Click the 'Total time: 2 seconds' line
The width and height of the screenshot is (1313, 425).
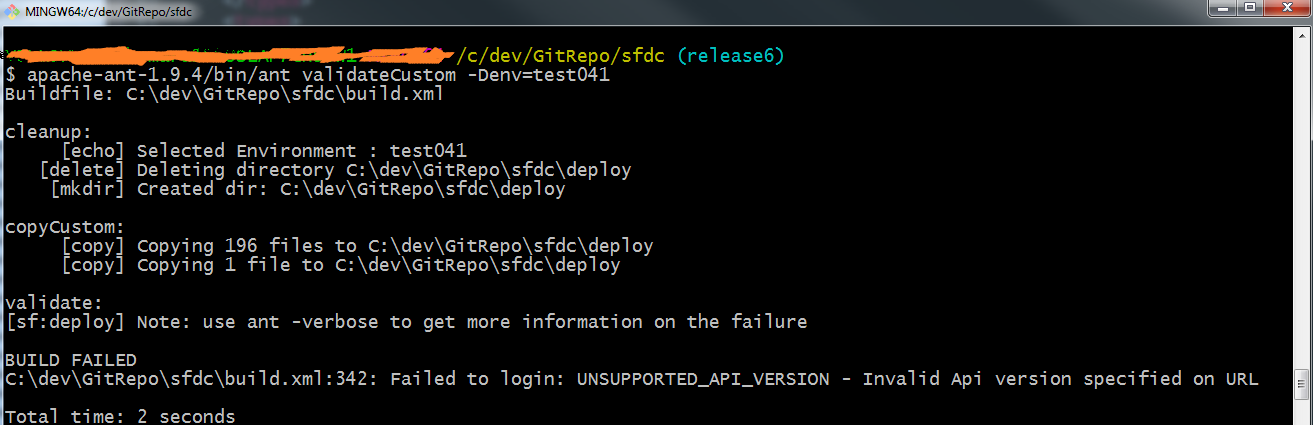coord(120,416)
